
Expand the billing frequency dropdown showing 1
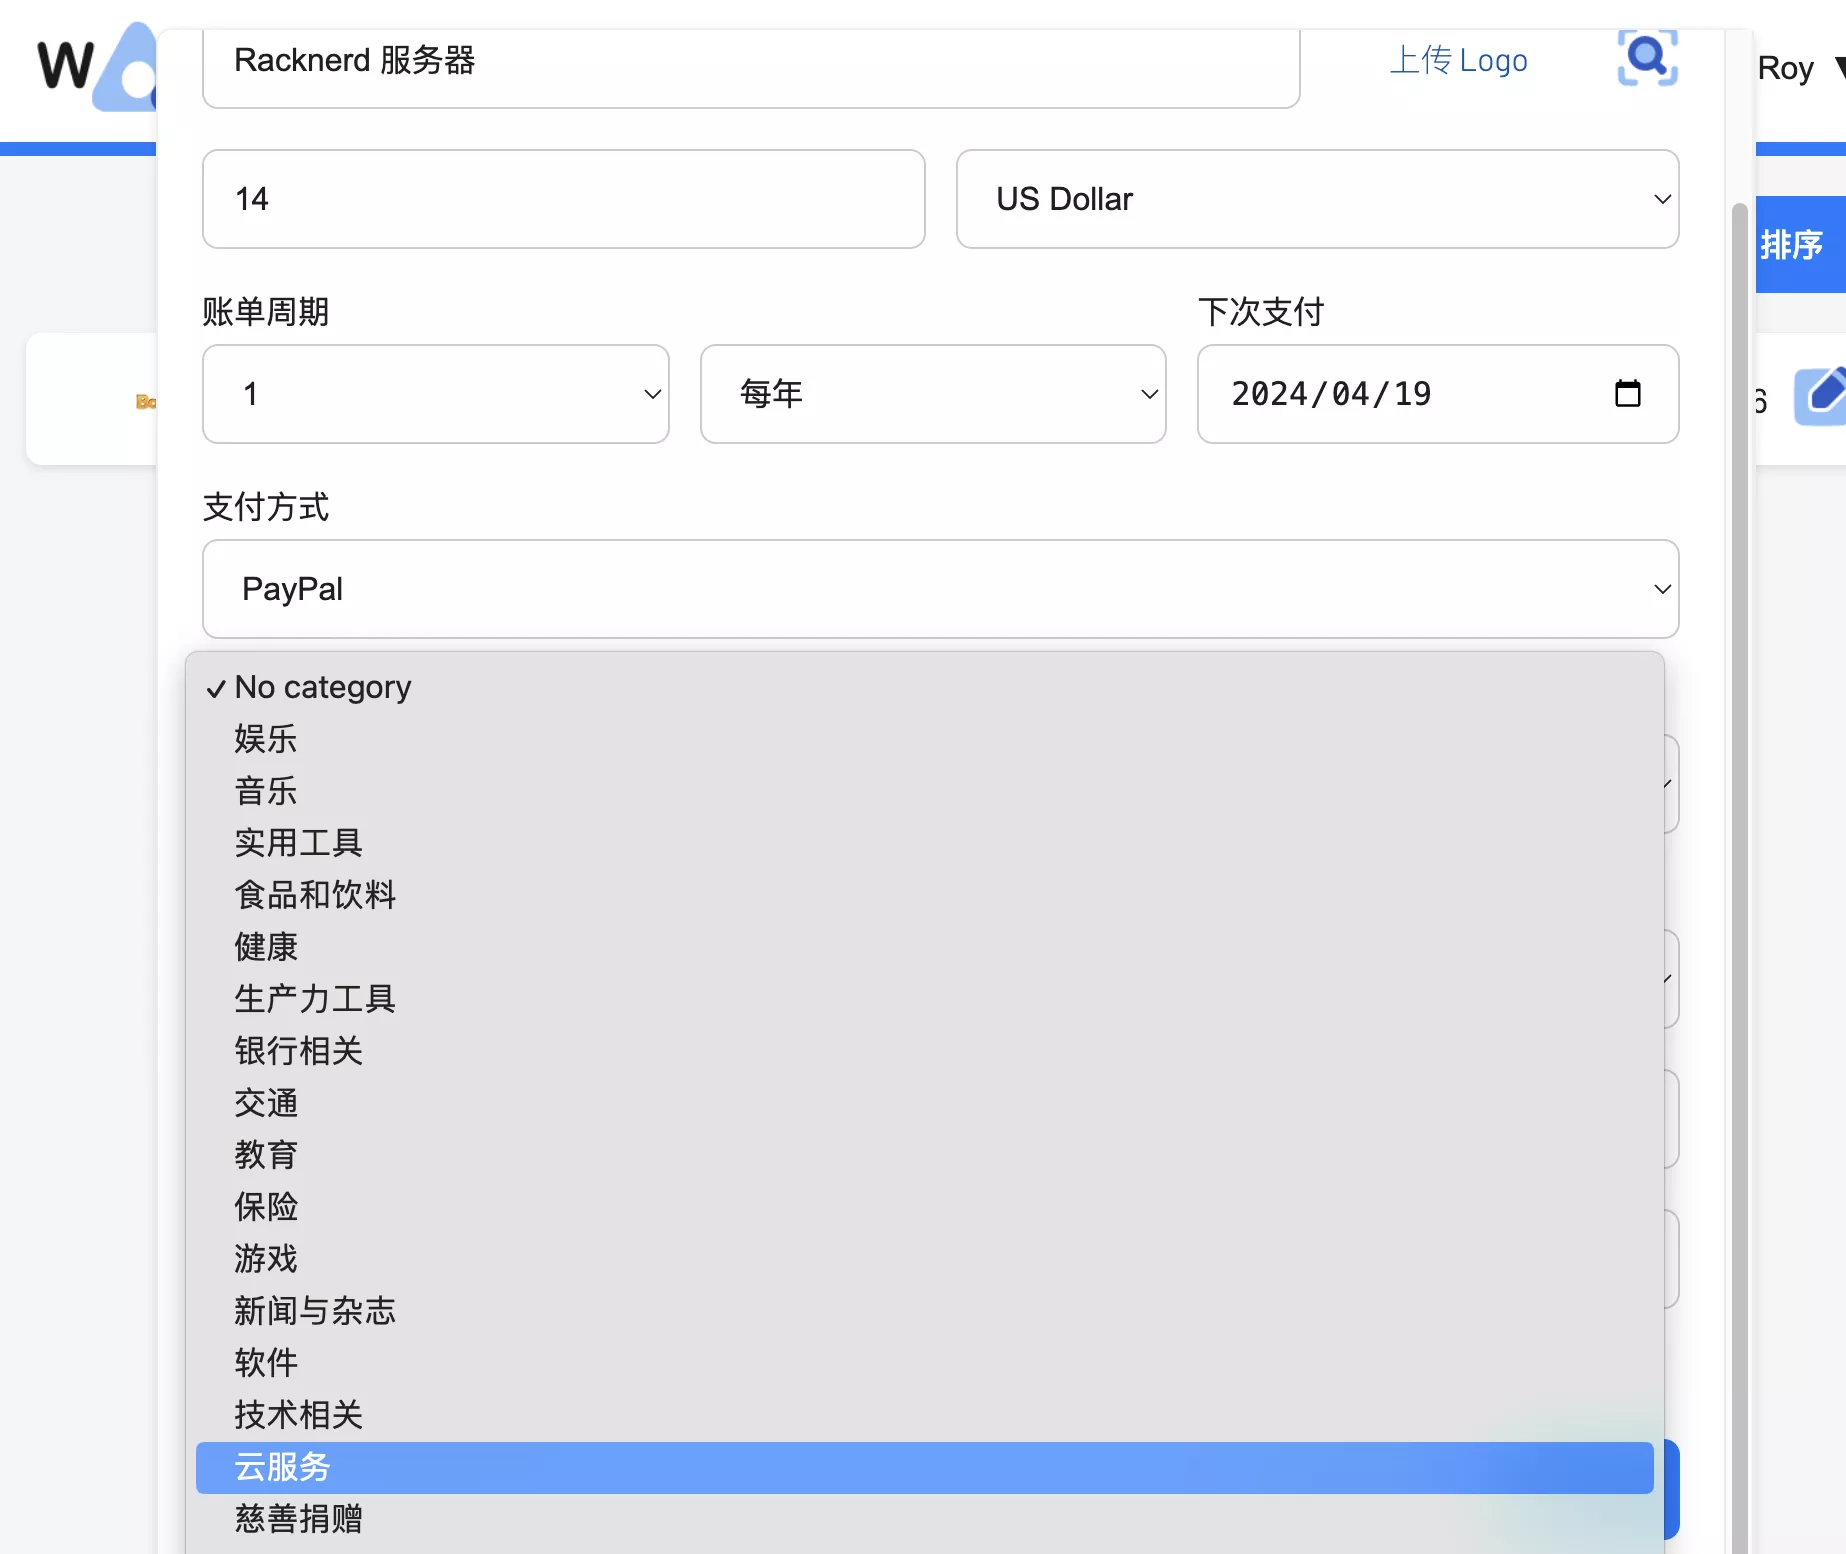[x=435, y=394]
